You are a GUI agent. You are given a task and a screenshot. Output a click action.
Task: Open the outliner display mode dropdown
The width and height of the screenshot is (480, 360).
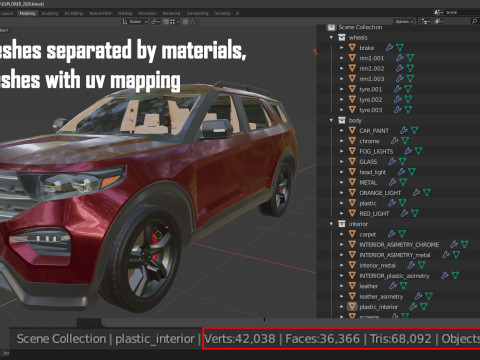[426, 21]
